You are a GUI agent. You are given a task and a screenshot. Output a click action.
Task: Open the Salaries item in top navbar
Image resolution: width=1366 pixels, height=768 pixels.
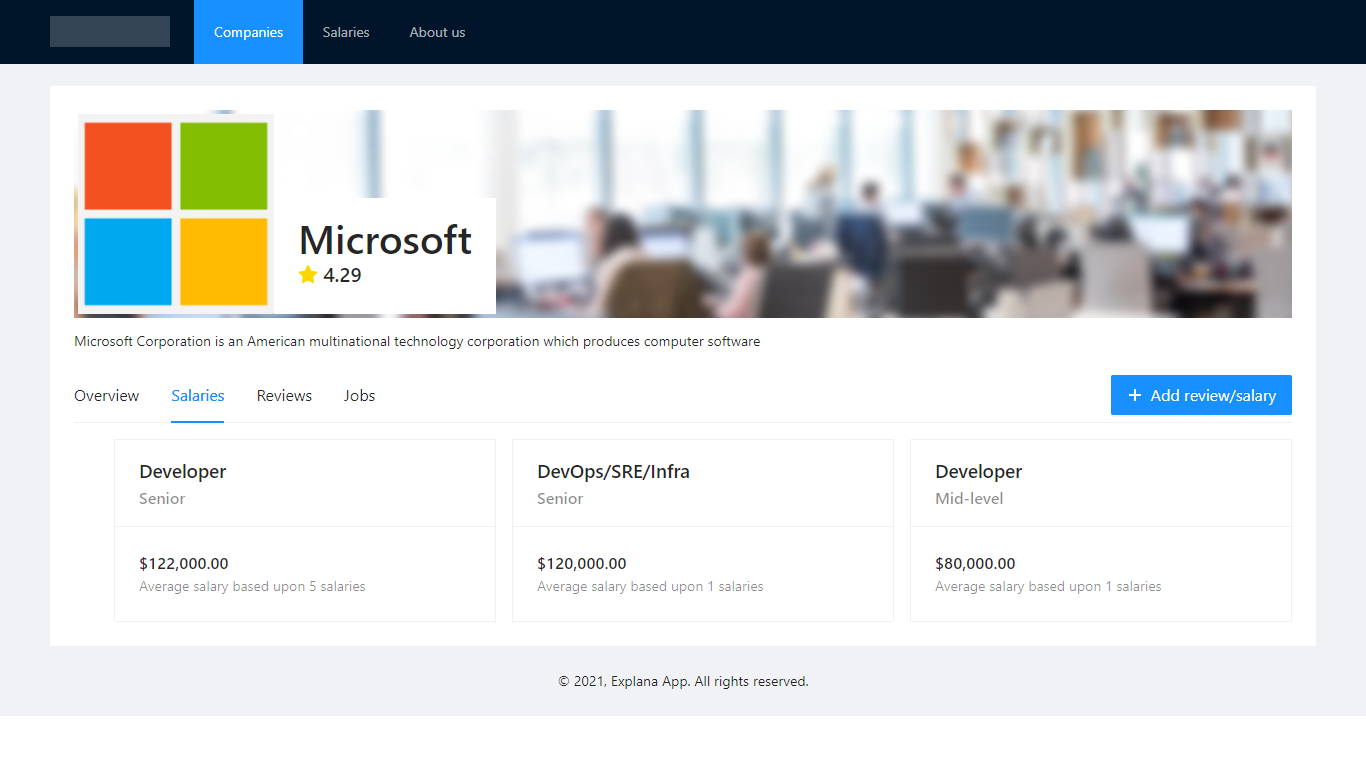click(x=346, y=32)
